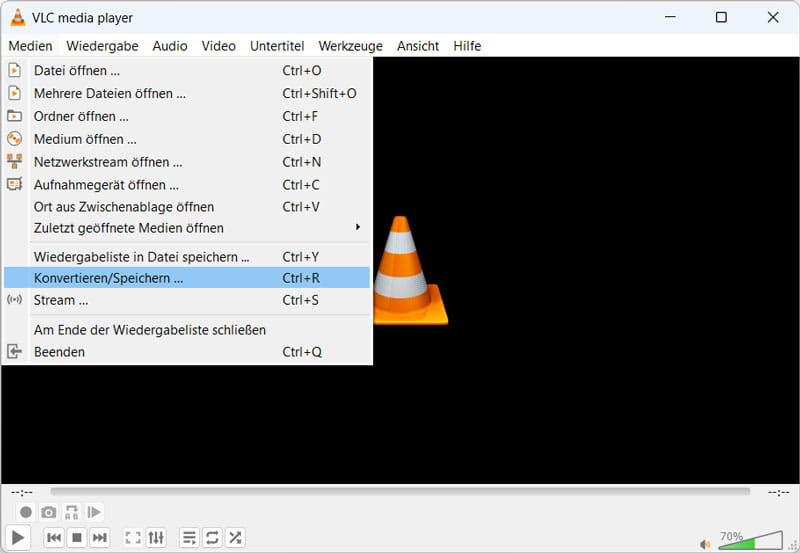The height and width of the screenshot is (553, 800).
Task: Expand Zuletzt geöffnete Medien öffnen submenu
Action: pyautogui.click(x=187, y=228)
